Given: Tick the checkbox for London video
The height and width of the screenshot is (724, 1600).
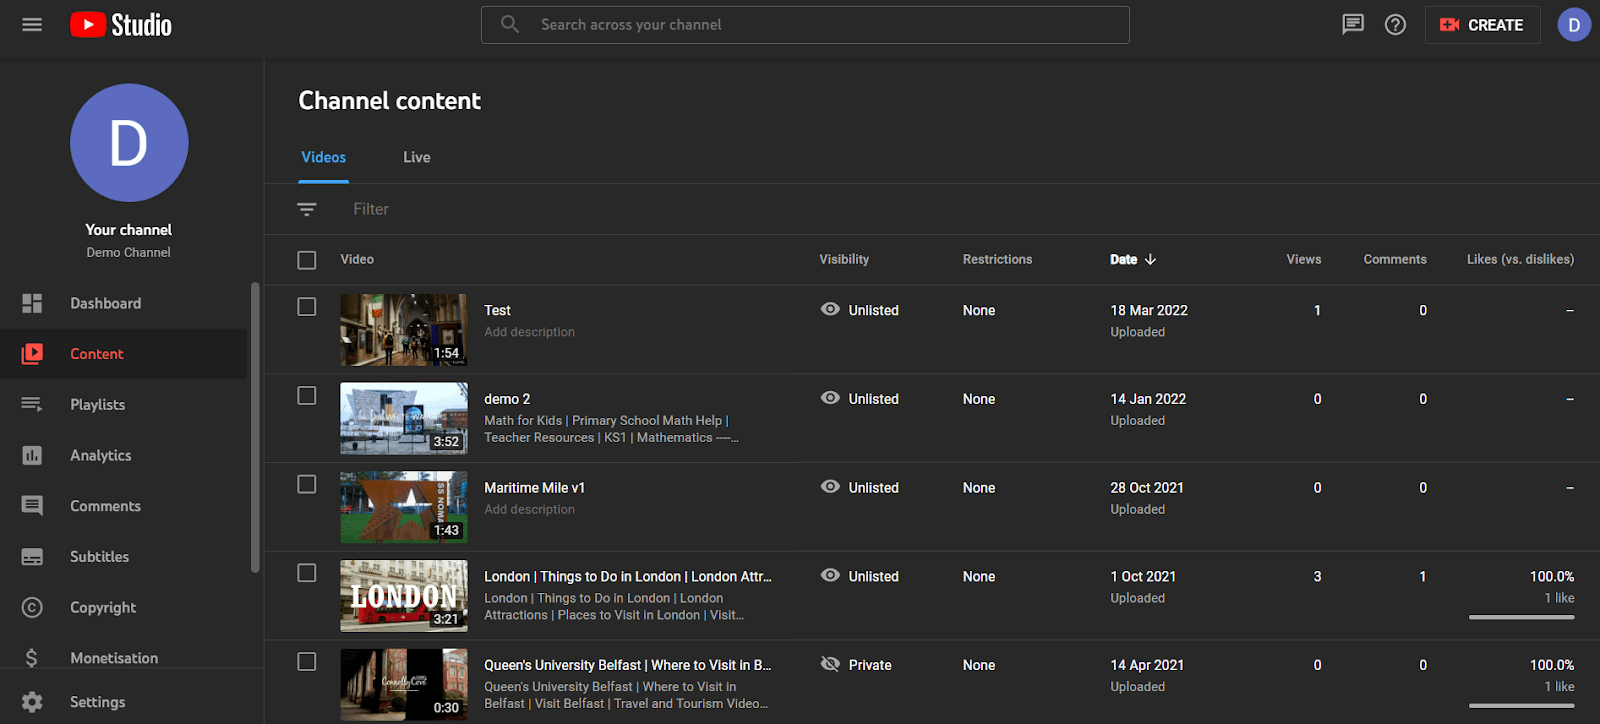Looking at the screenshot, I should (307, 573).
